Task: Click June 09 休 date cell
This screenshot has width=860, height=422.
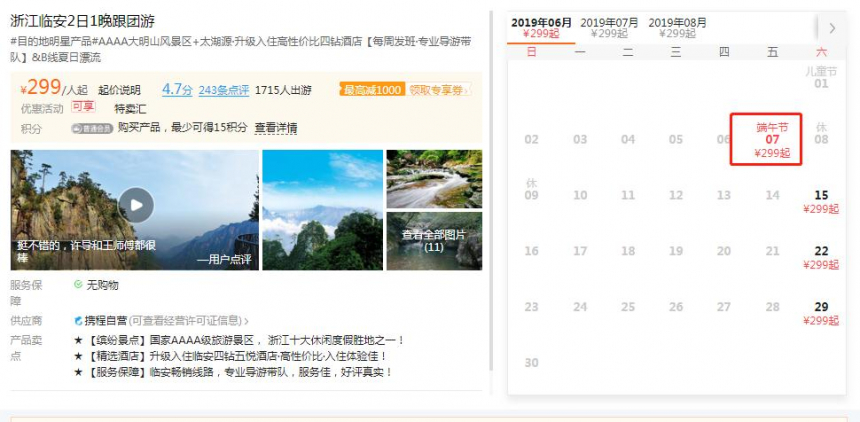Action: pyautogui.click(x=531, y=189)
